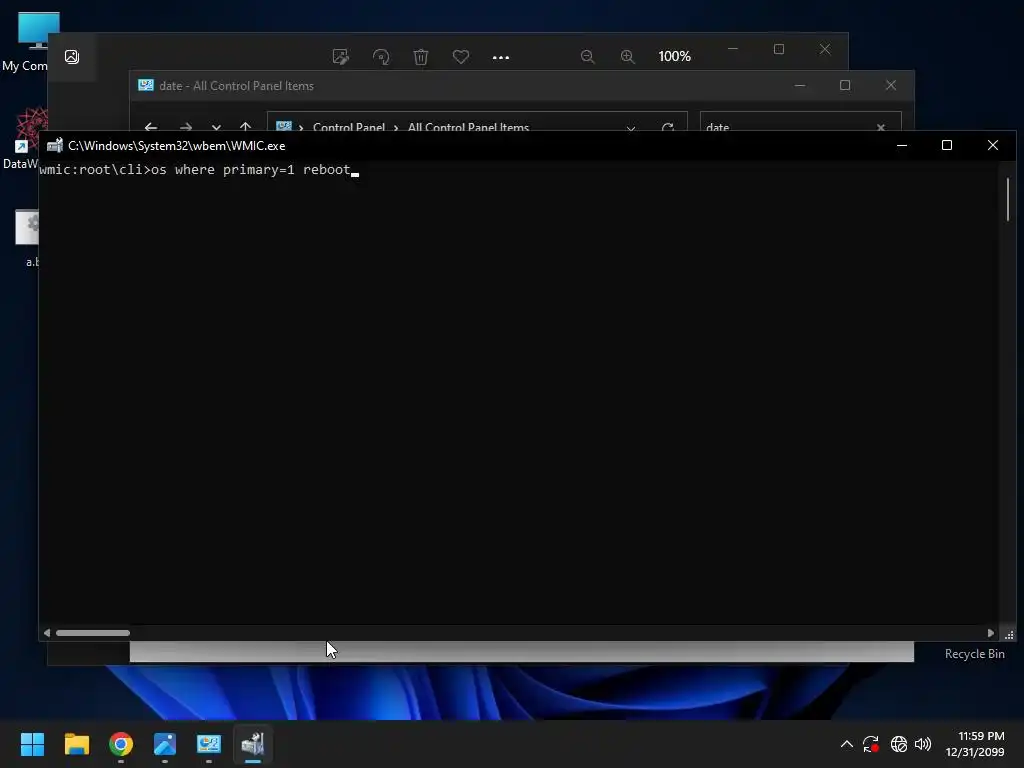Open File Explorer from the taskbar
Image resolution: width=1024 pixels, height=768 pixels.
(x=76, y=744)
